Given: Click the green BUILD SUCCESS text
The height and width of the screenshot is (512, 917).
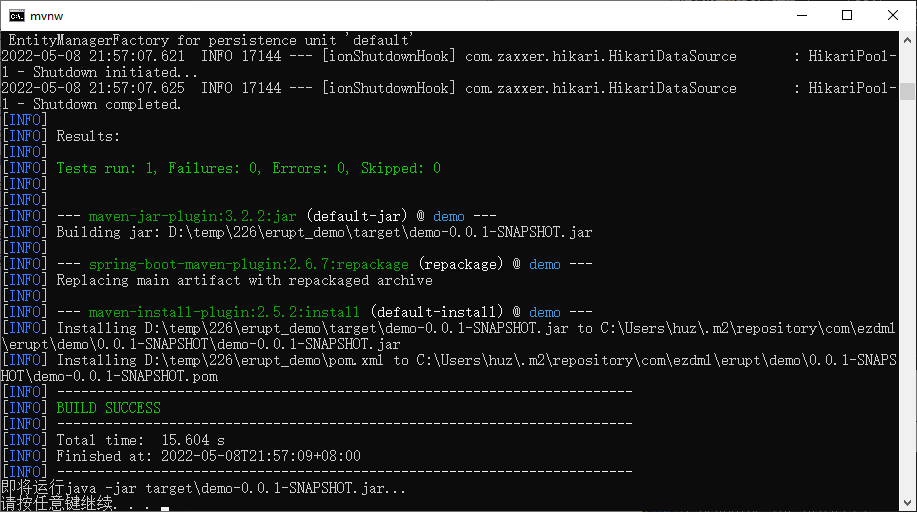Looking at the screenshot, I should (108, 408).
